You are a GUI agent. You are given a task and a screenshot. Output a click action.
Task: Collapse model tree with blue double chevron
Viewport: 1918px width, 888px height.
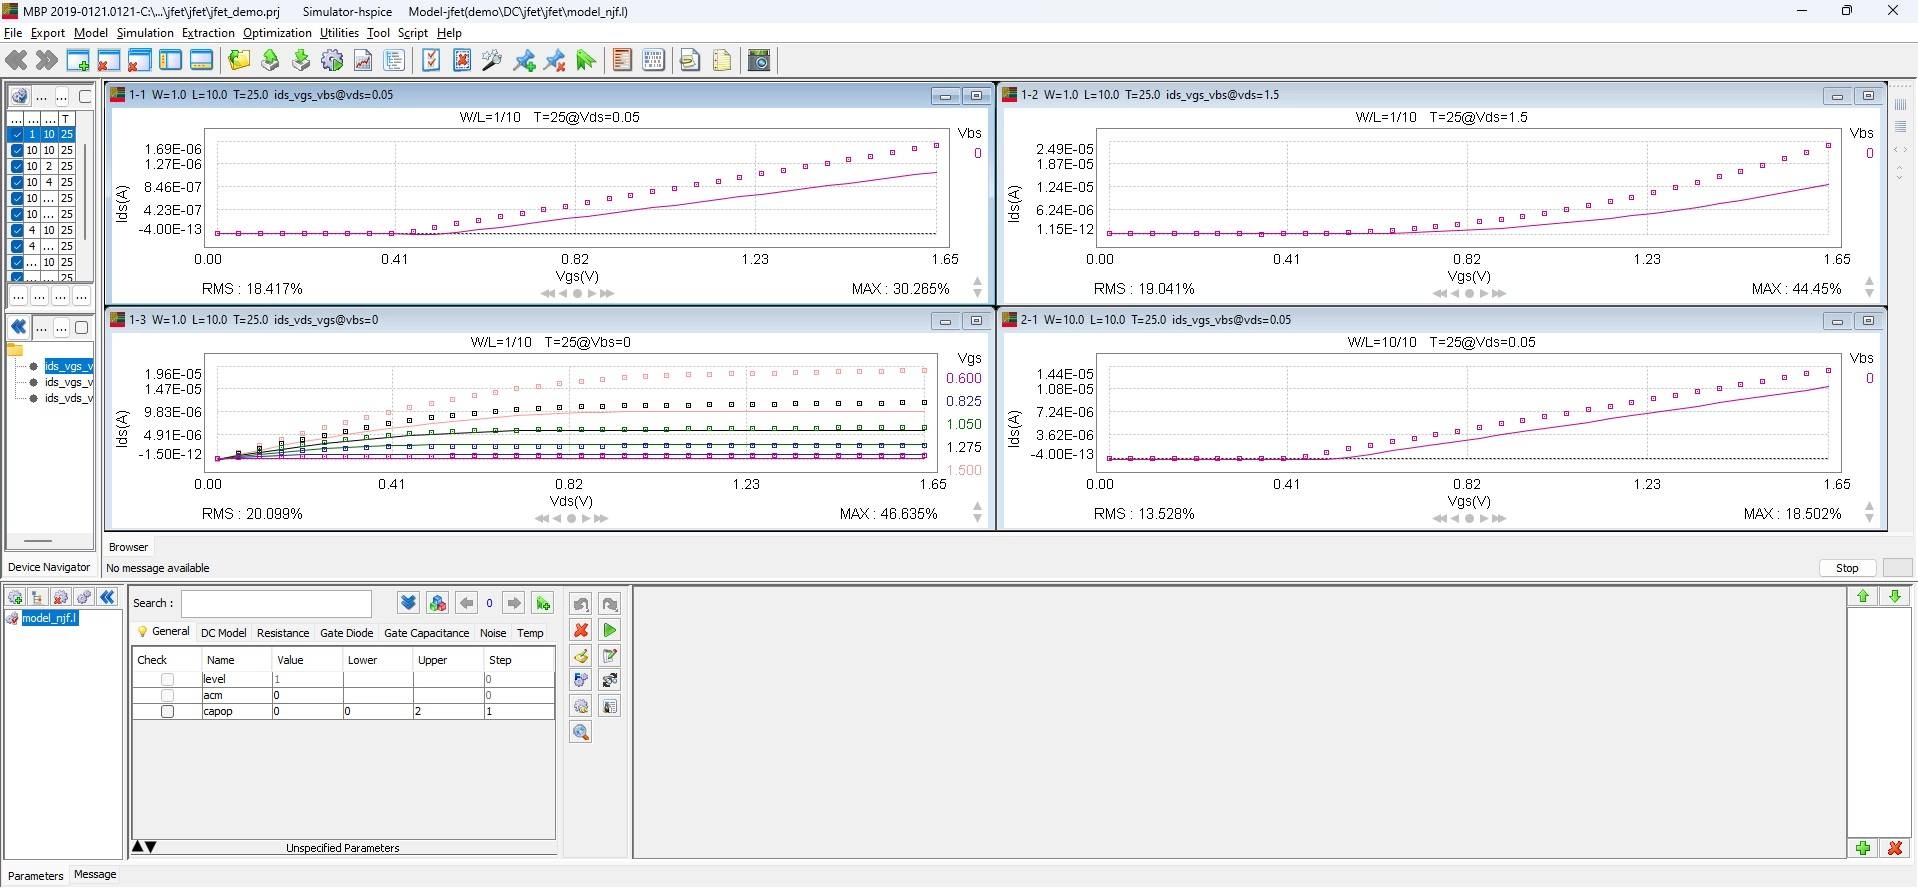107,597
